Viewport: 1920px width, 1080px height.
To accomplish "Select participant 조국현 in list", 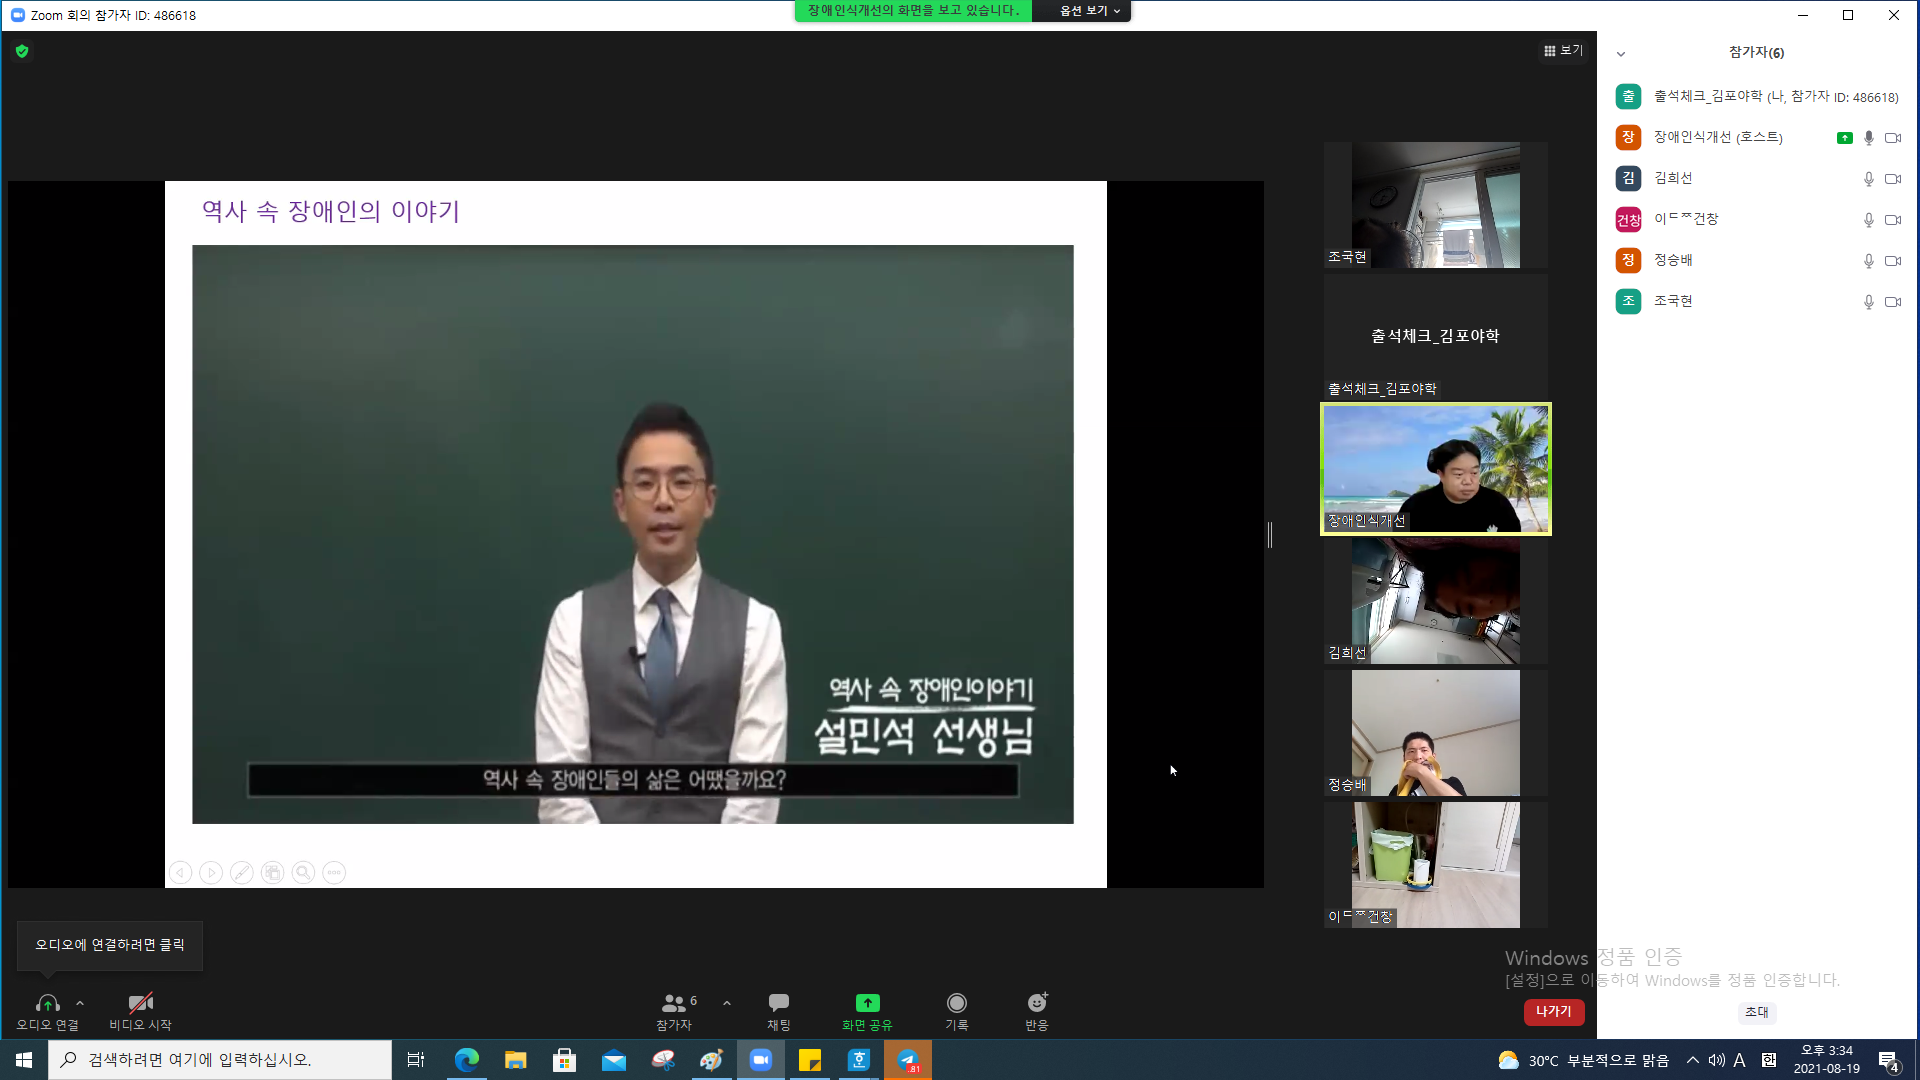I will point(1758,301).
